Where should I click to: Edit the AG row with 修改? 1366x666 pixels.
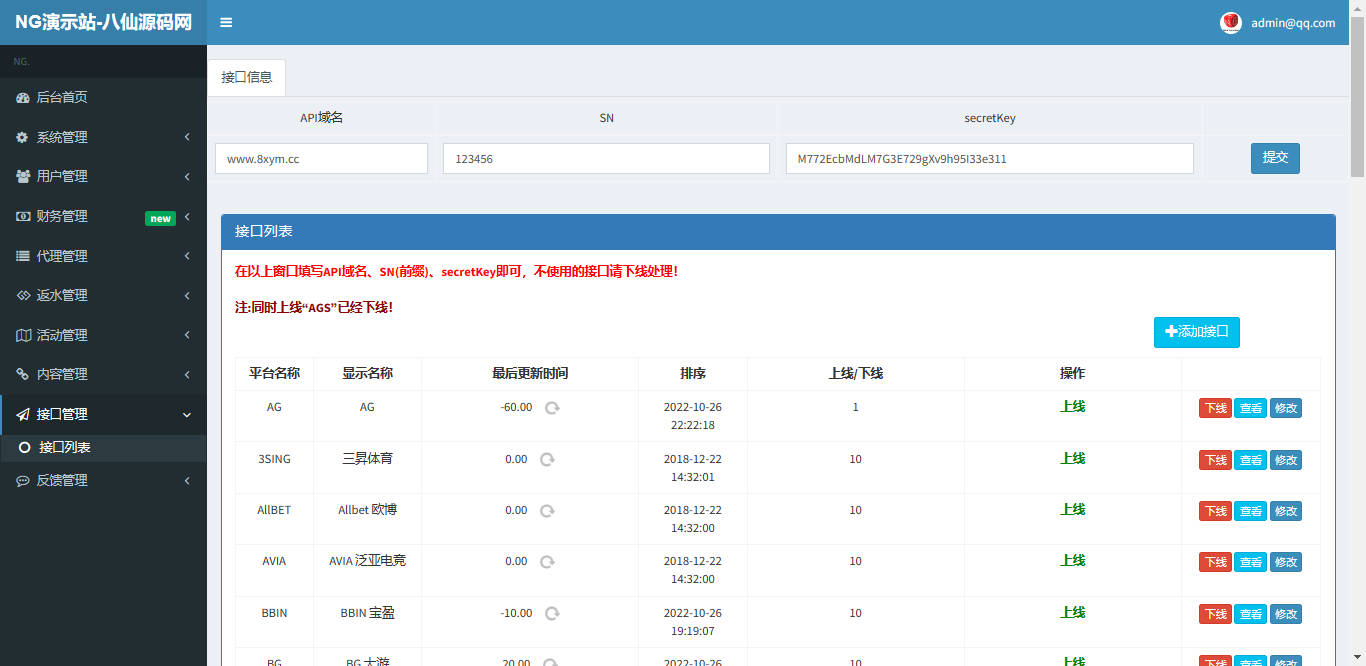coord(1286,408)
